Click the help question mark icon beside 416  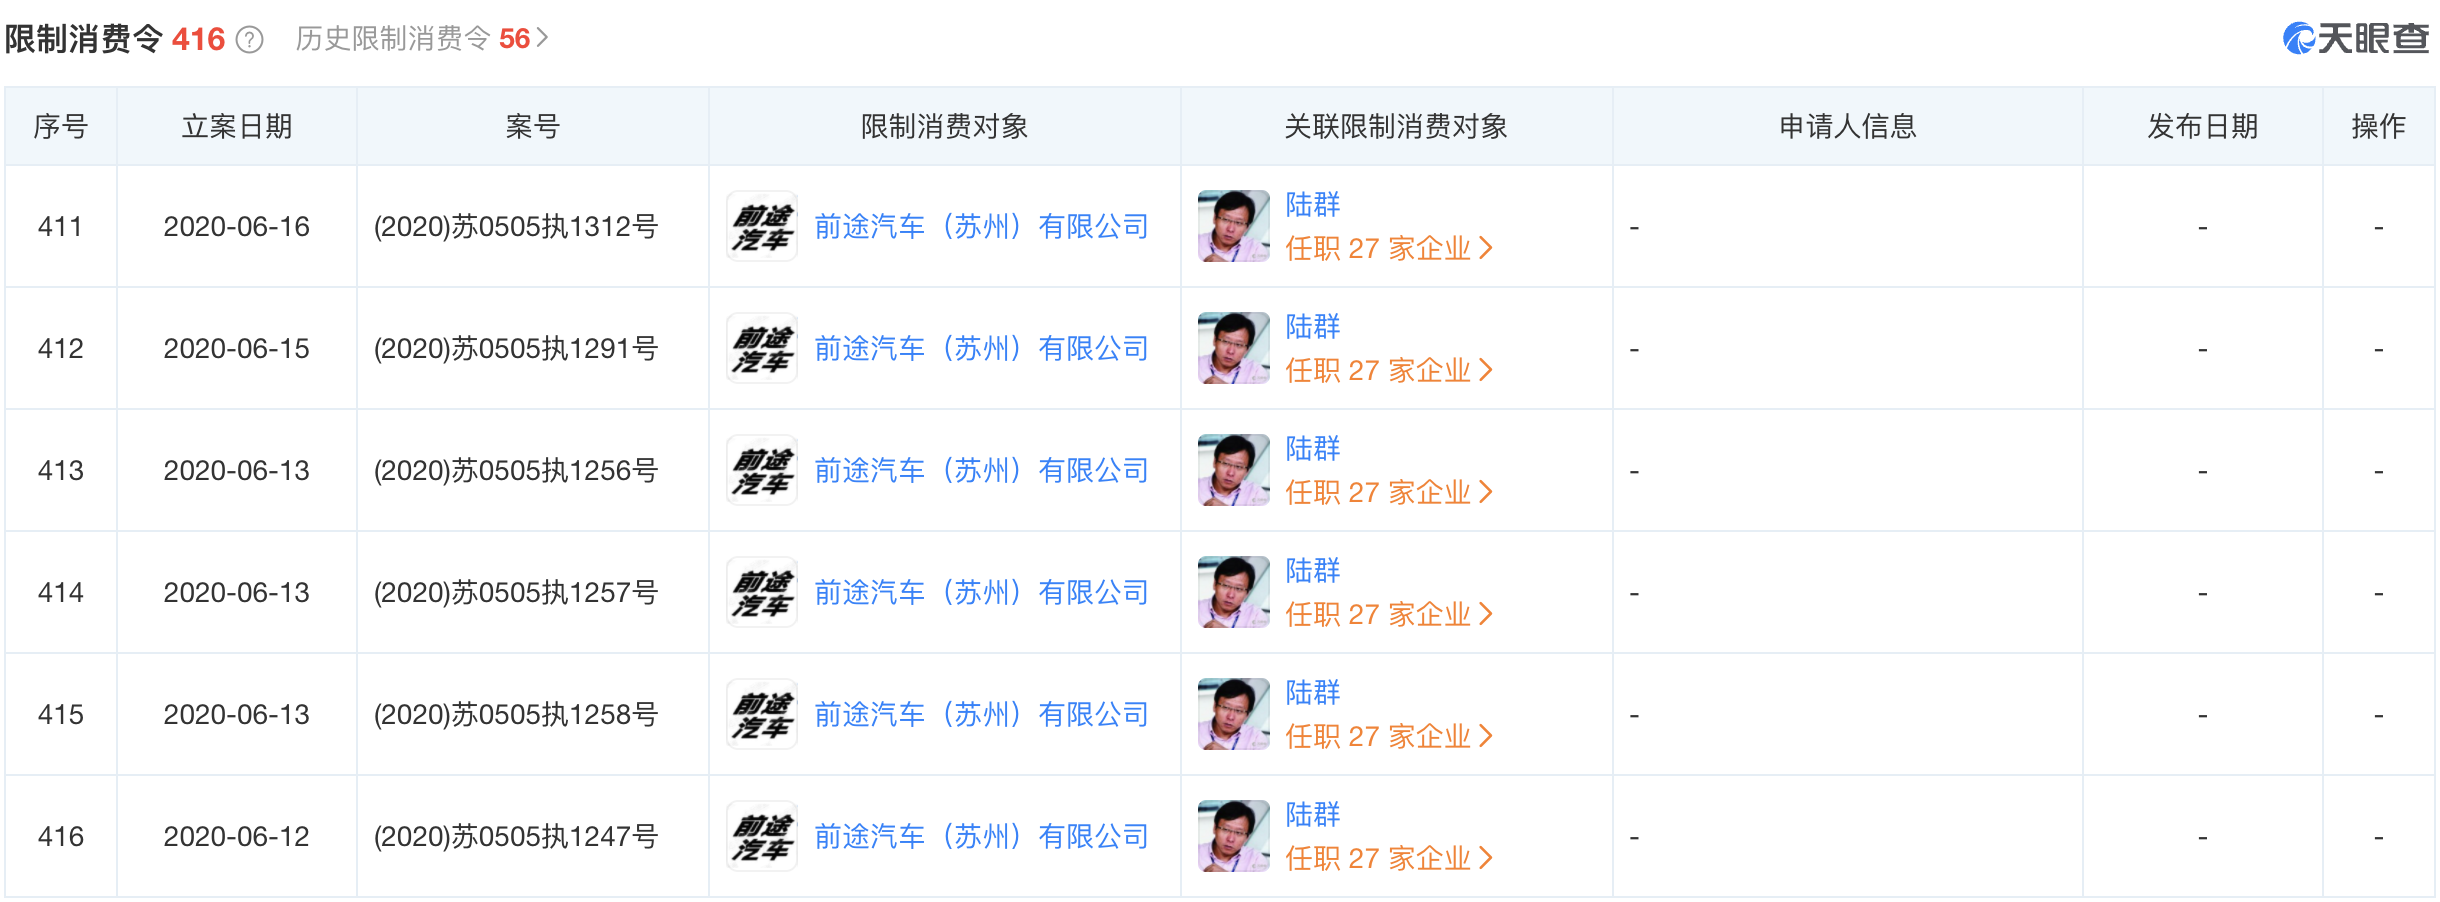coord(249,40)
